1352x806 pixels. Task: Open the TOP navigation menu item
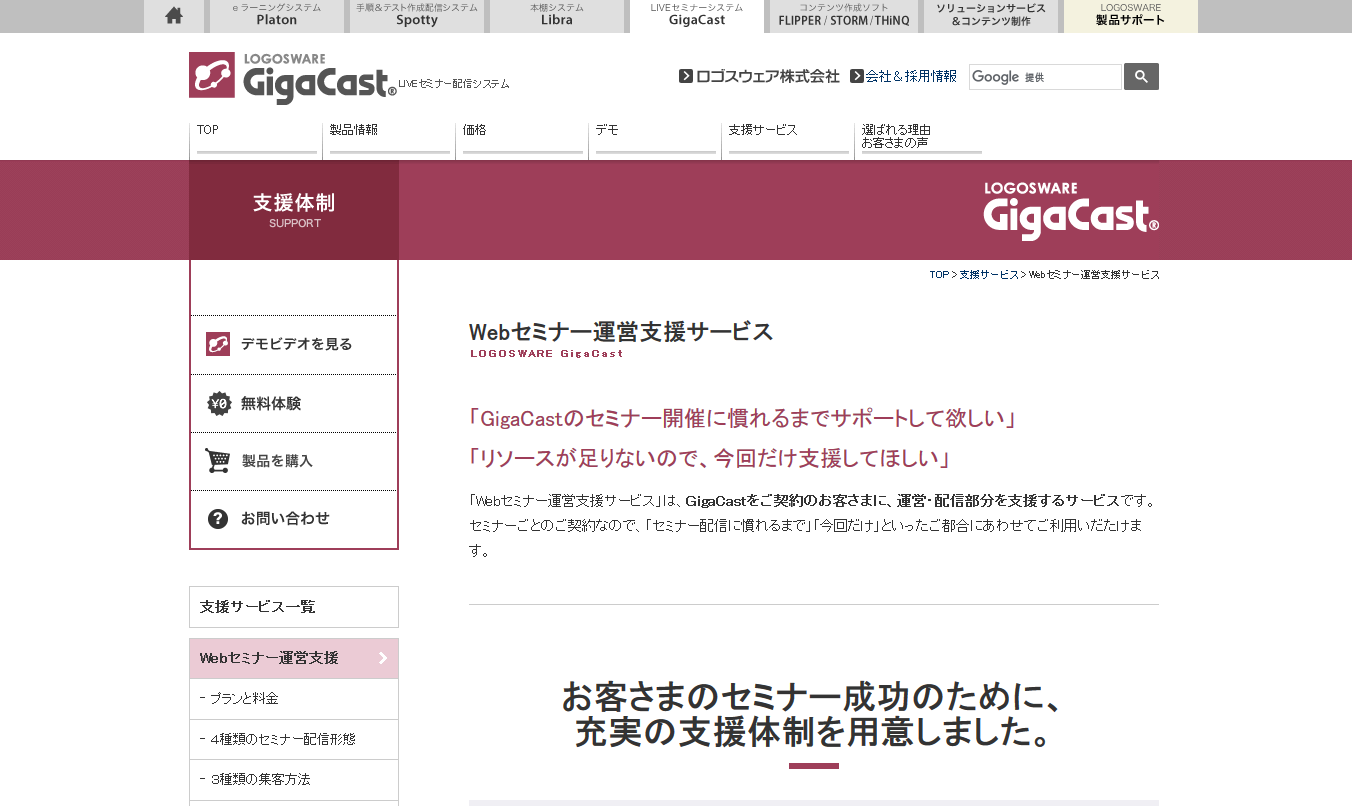(256, 138)
